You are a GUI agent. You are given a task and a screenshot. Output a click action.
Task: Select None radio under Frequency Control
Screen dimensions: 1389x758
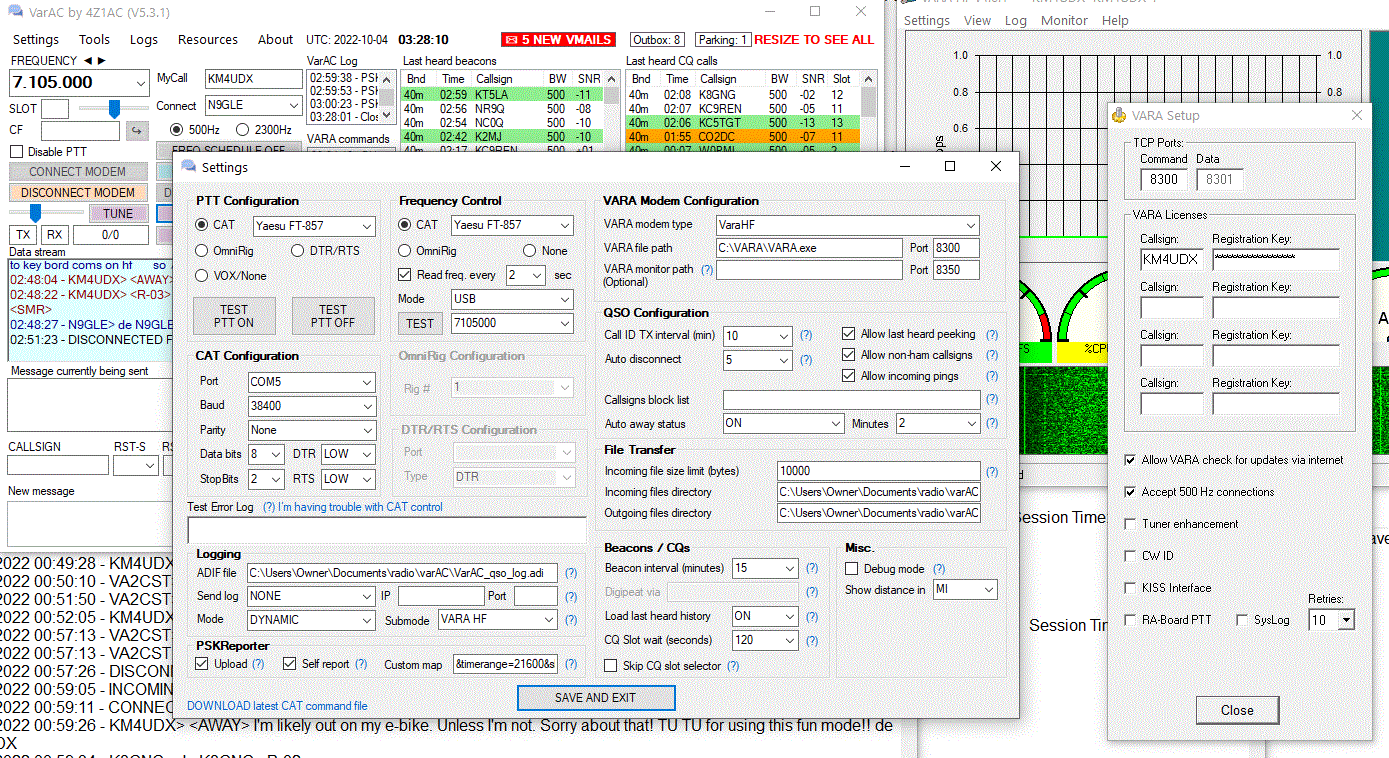[x=530, y=251]
